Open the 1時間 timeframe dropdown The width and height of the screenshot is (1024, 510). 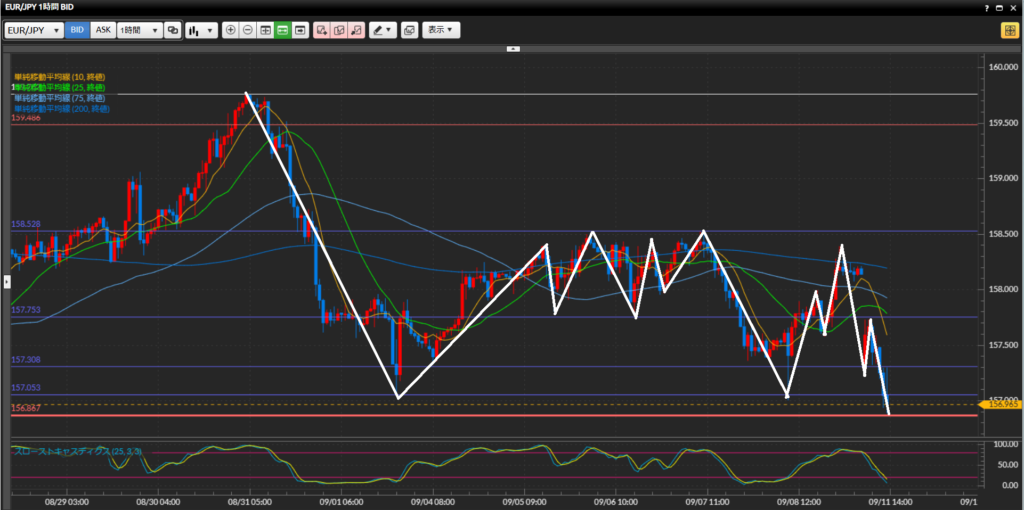(139, 30)
